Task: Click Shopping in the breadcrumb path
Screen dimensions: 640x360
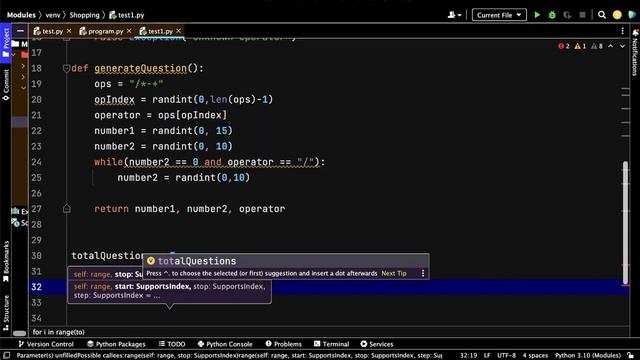Action: (x=84, y=15)
